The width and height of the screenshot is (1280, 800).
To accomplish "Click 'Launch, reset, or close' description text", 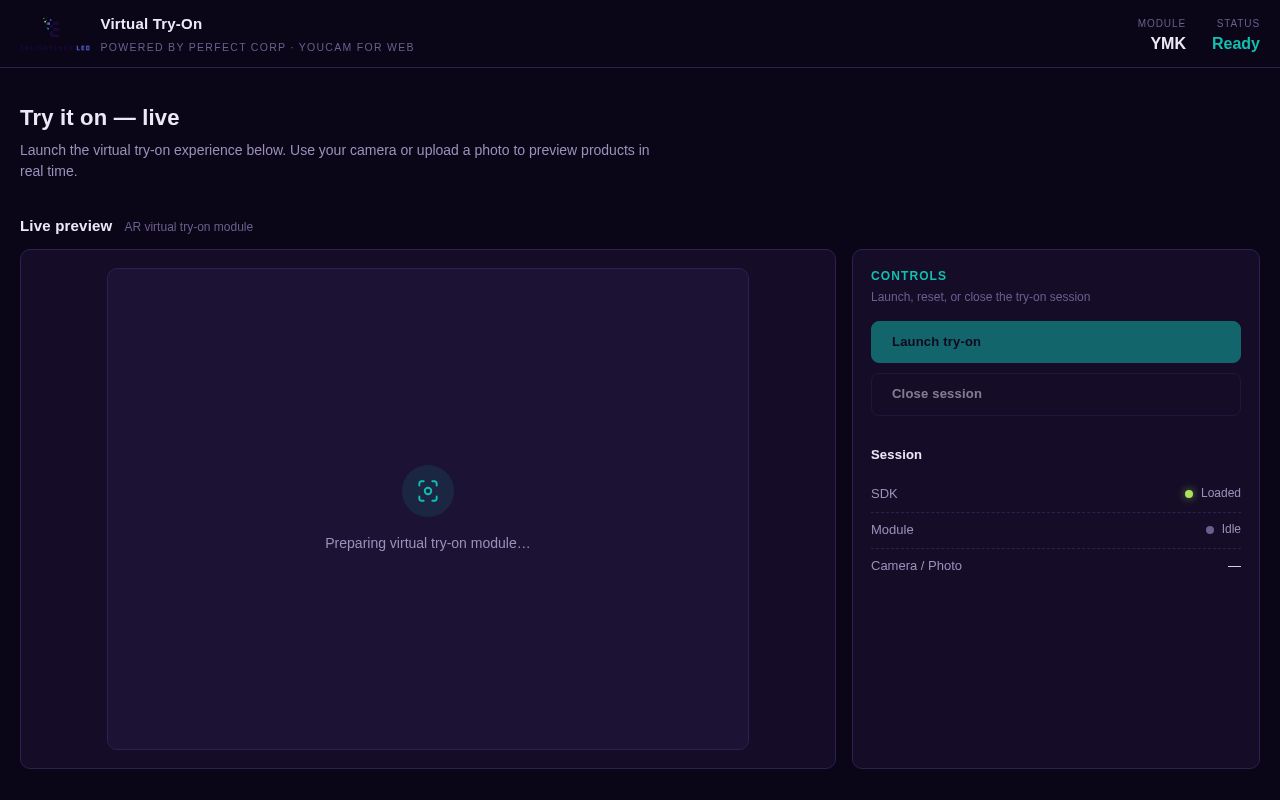I will pos(980,297).
